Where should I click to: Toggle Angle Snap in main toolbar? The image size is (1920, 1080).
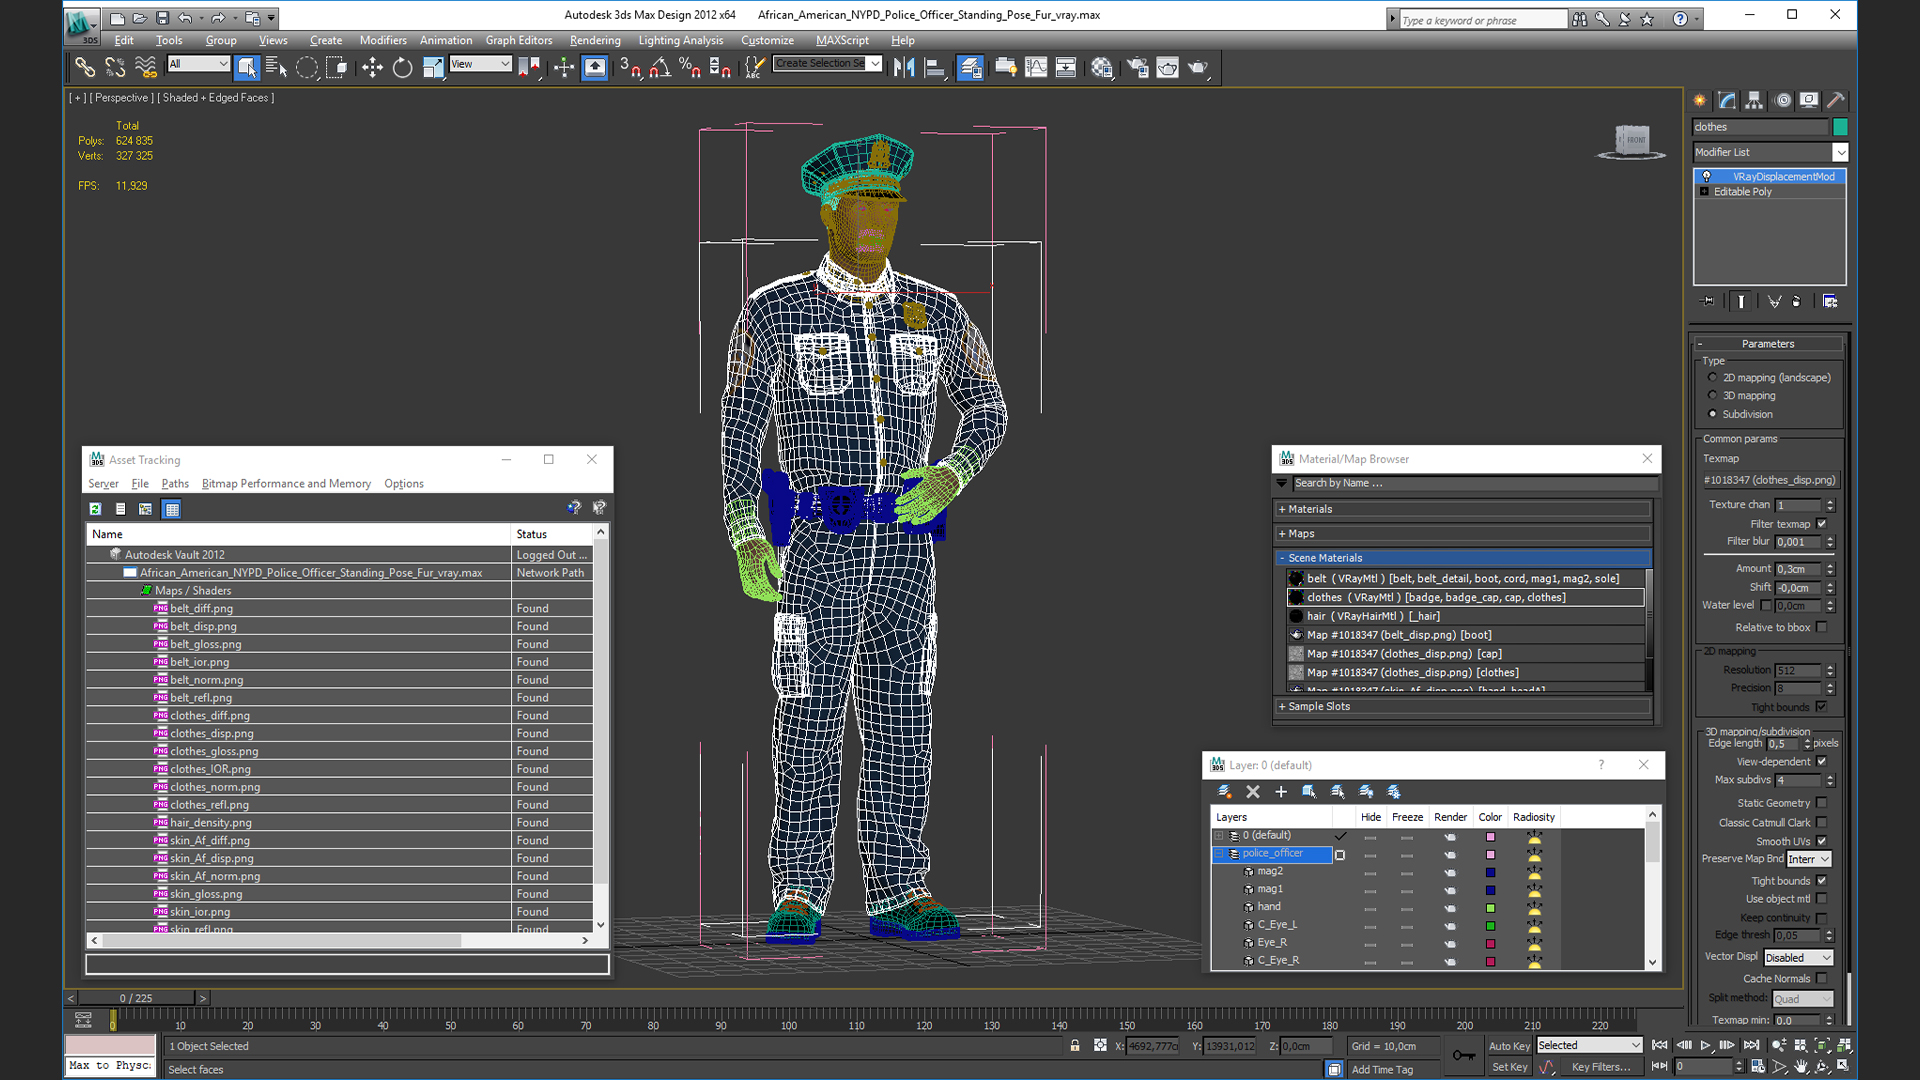[660, 67]
